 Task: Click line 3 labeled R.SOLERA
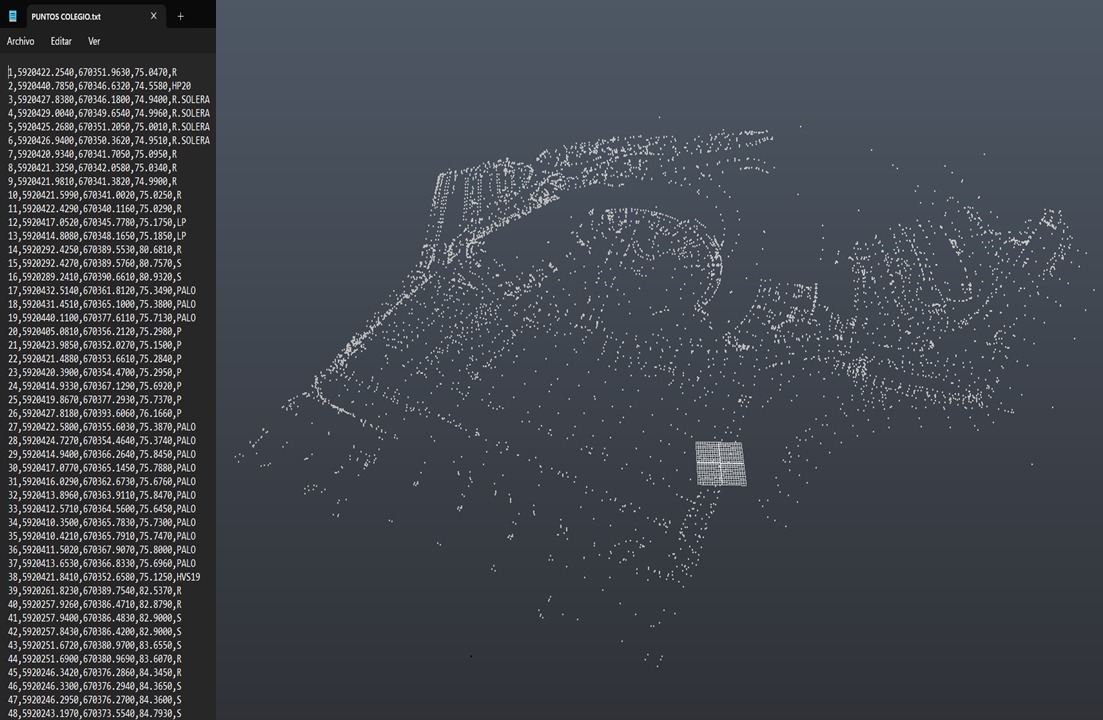point(108,100)
